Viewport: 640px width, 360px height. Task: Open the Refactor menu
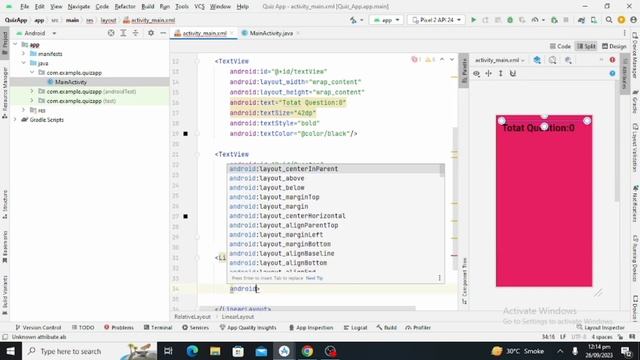[125, 7]
